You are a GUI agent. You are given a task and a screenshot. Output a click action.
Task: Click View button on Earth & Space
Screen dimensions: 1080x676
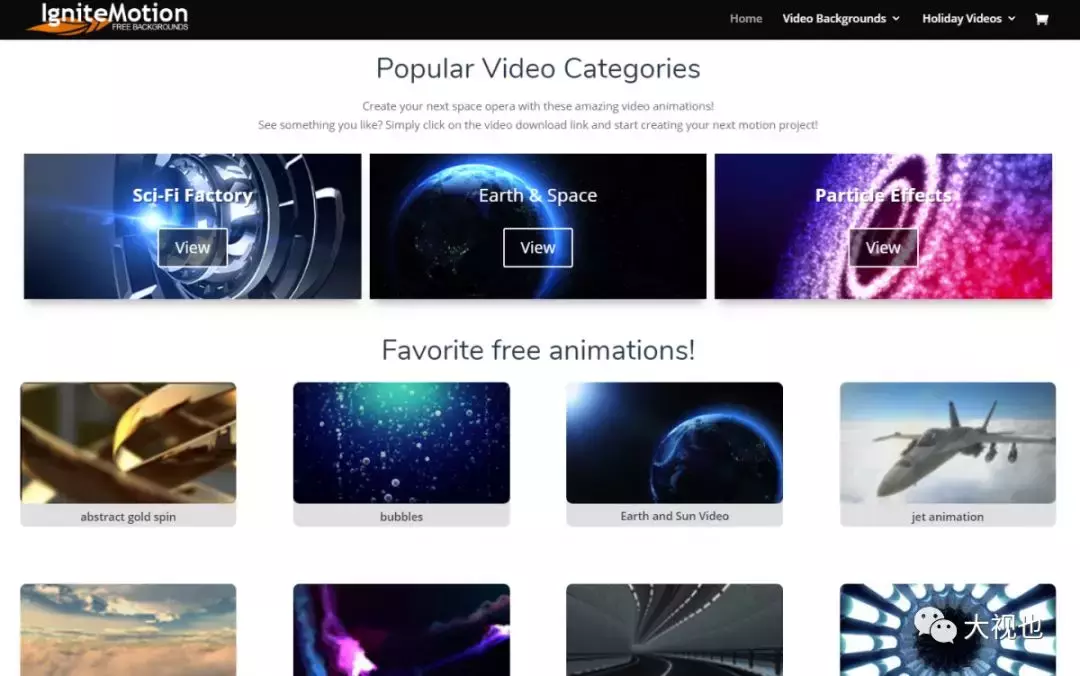click(537, 248)
